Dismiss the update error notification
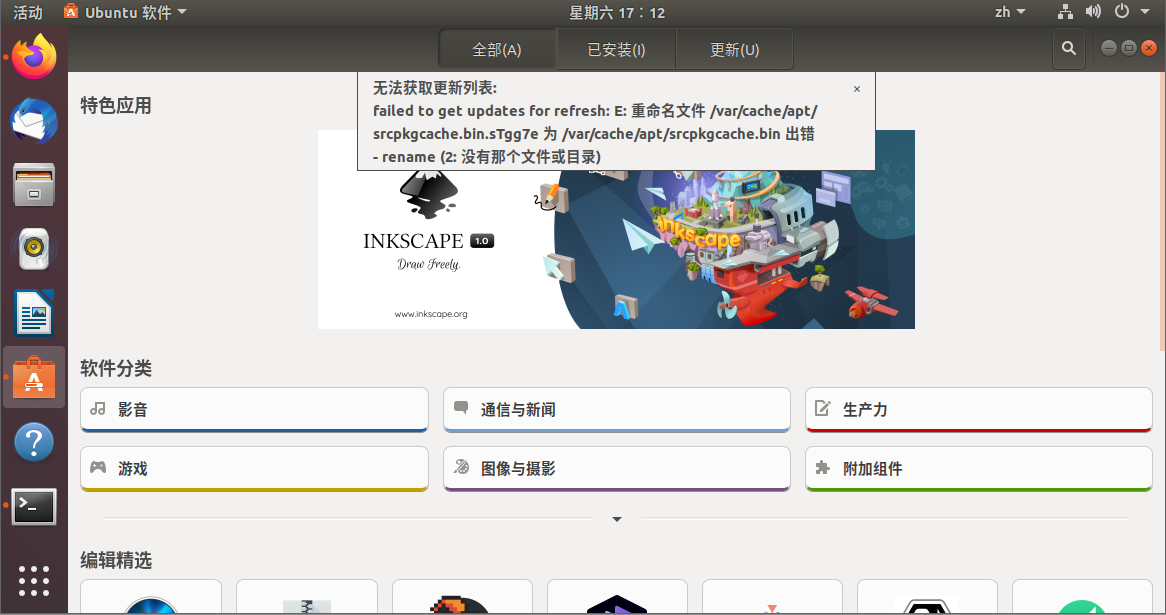Screen dimensions: 1166x615 tap(857, 89)
